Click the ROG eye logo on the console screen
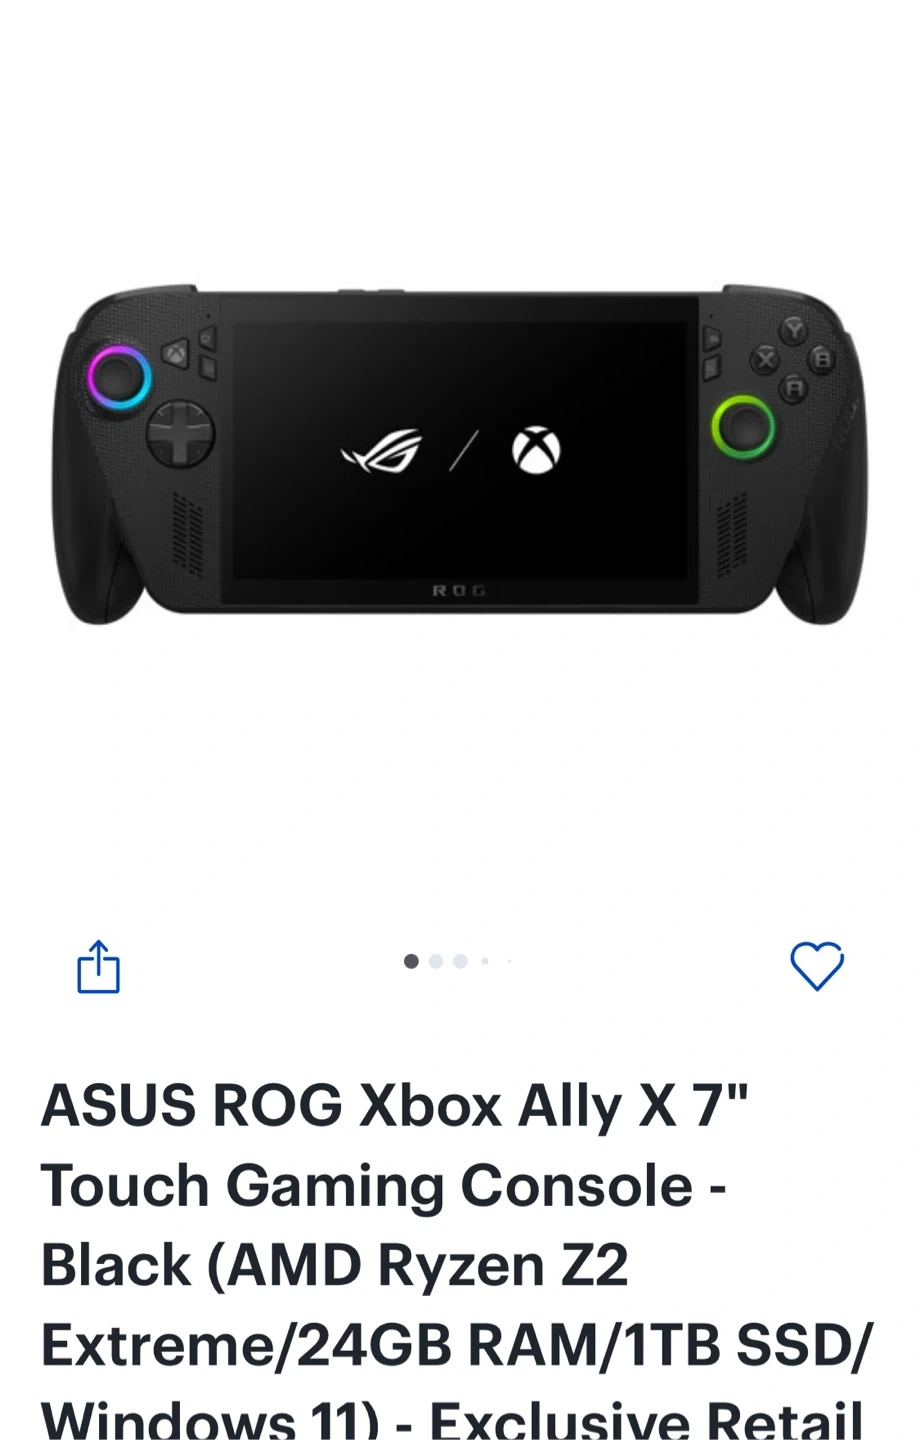This screenshot has height=1440, width=920. [381, 451]
